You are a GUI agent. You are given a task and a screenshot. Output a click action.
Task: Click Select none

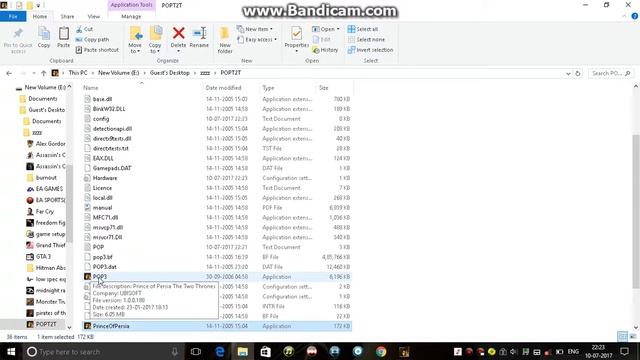[x=366, y=40]
